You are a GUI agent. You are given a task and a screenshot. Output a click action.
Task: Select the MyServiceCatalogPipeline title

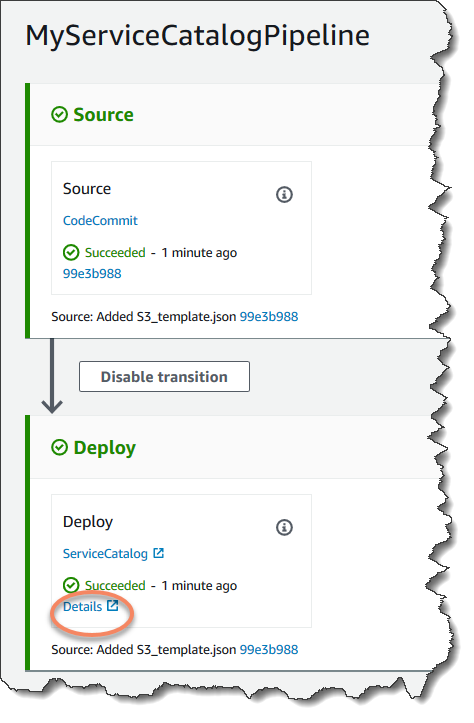[x=197, y=36]
